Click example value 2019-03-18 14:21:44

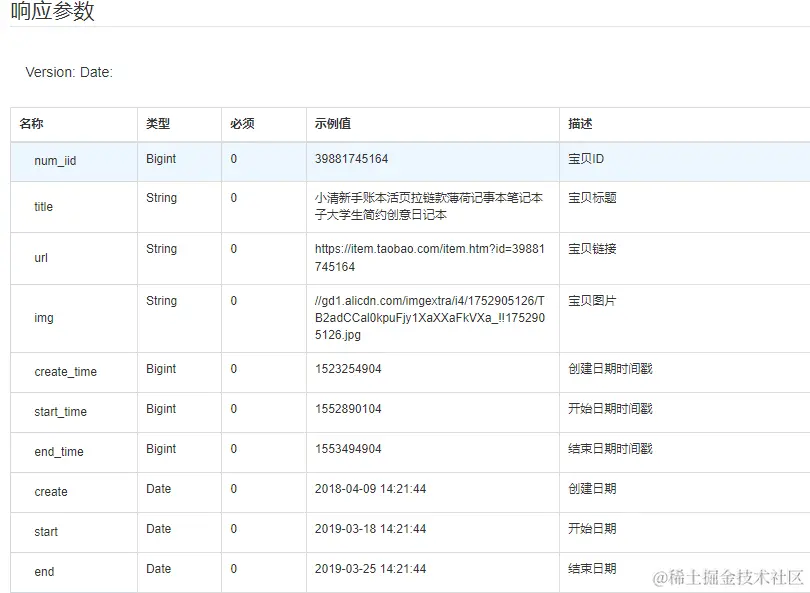pos(370,528)
